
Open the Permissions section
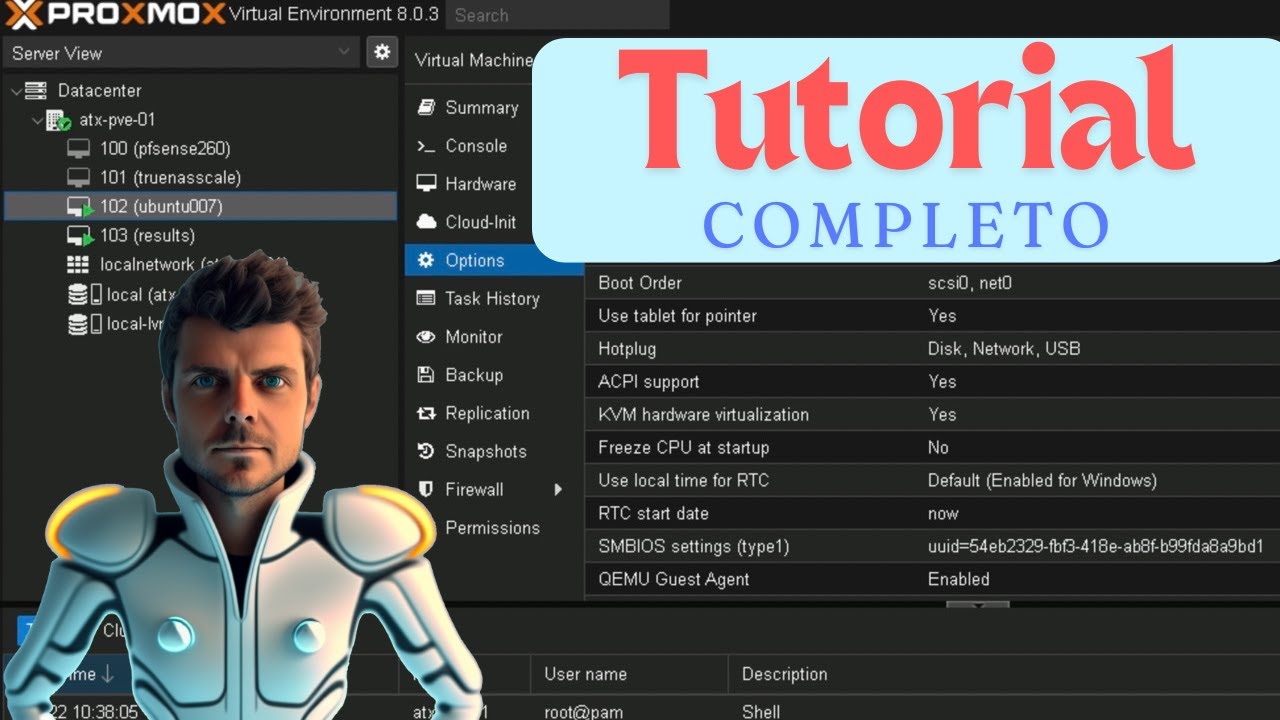(492, 528)
